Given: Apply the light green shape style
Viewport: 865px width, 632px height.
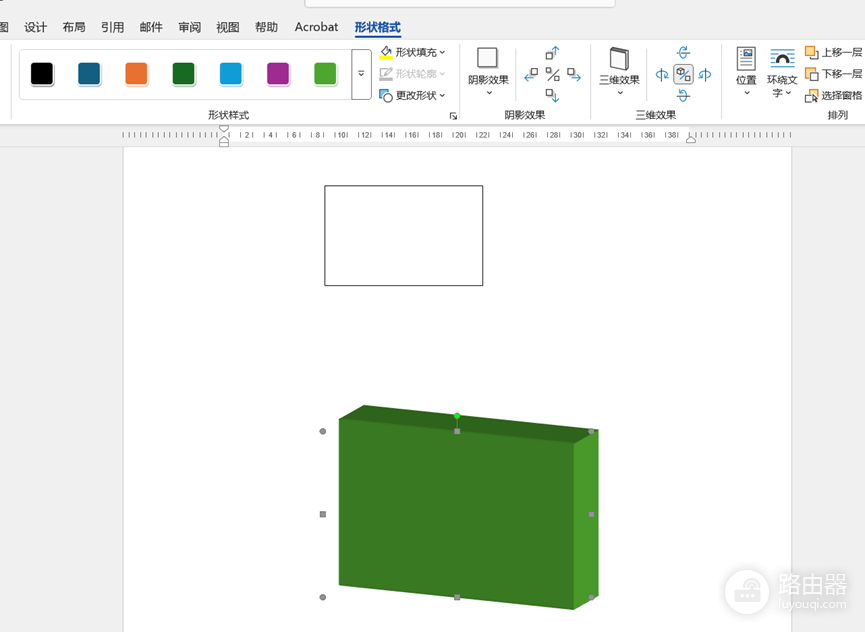Looking at the screenshot, I should pyautogui.click(x=325, y=74).
